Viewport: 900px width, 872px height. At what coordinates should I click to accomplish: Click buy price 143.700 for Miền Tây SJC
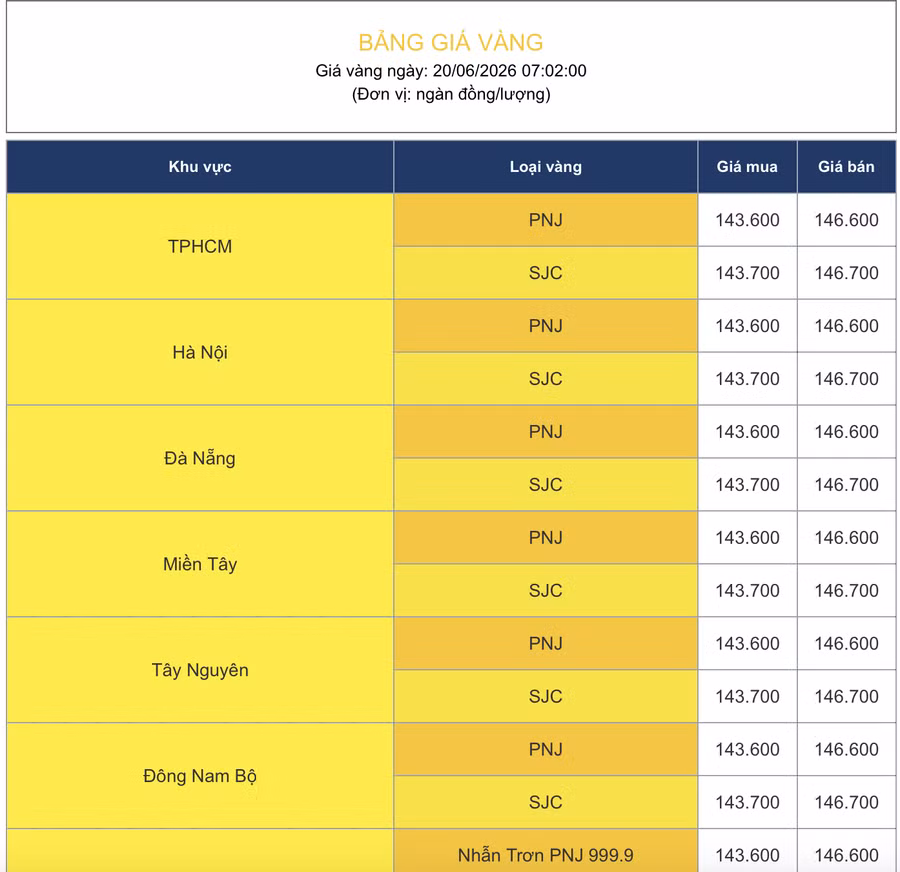(x=747, y=590)
